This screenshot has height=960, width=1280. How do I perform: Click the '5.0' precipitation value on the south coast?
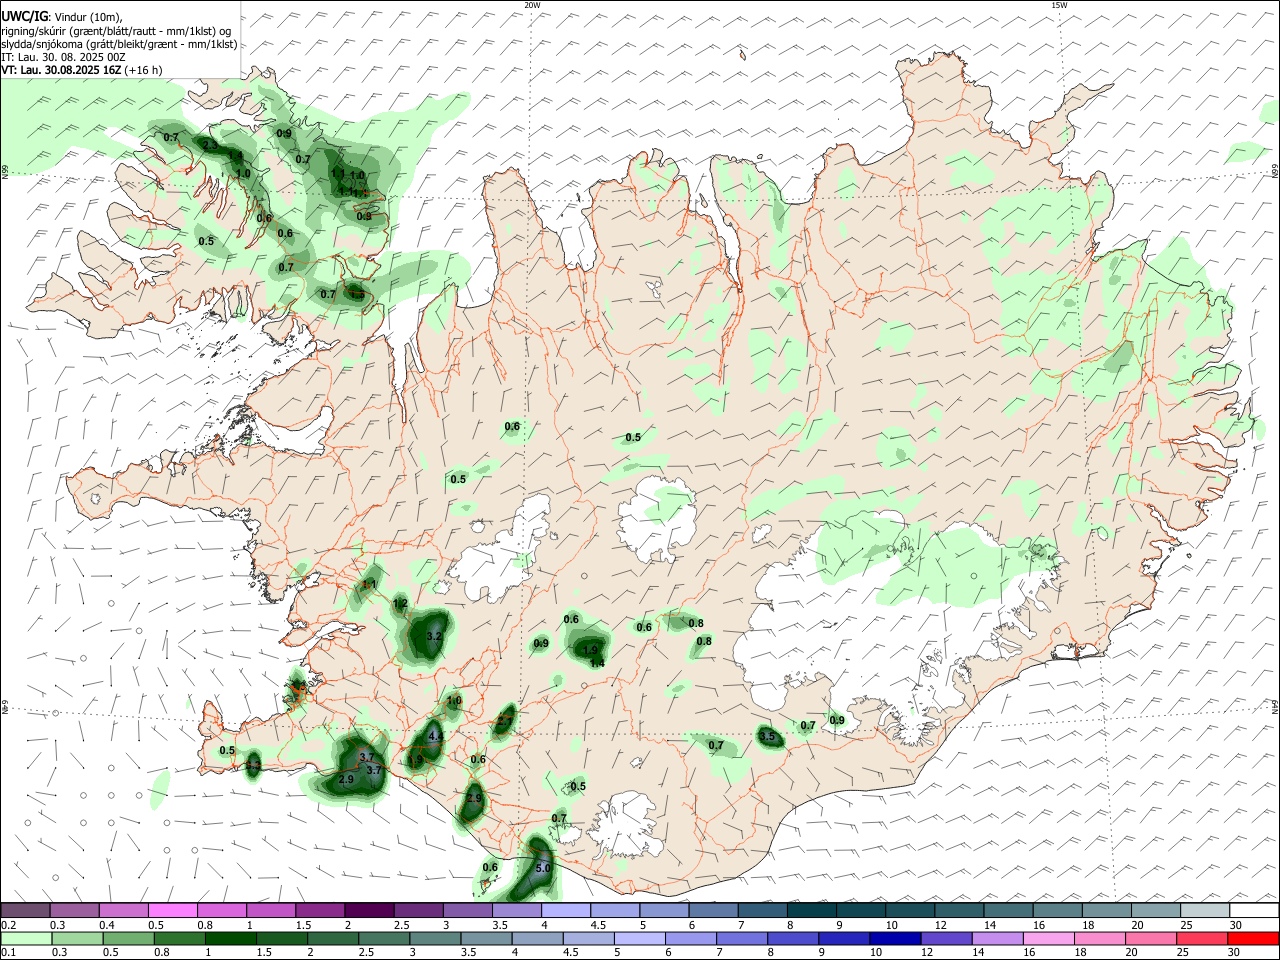point(543,869)
